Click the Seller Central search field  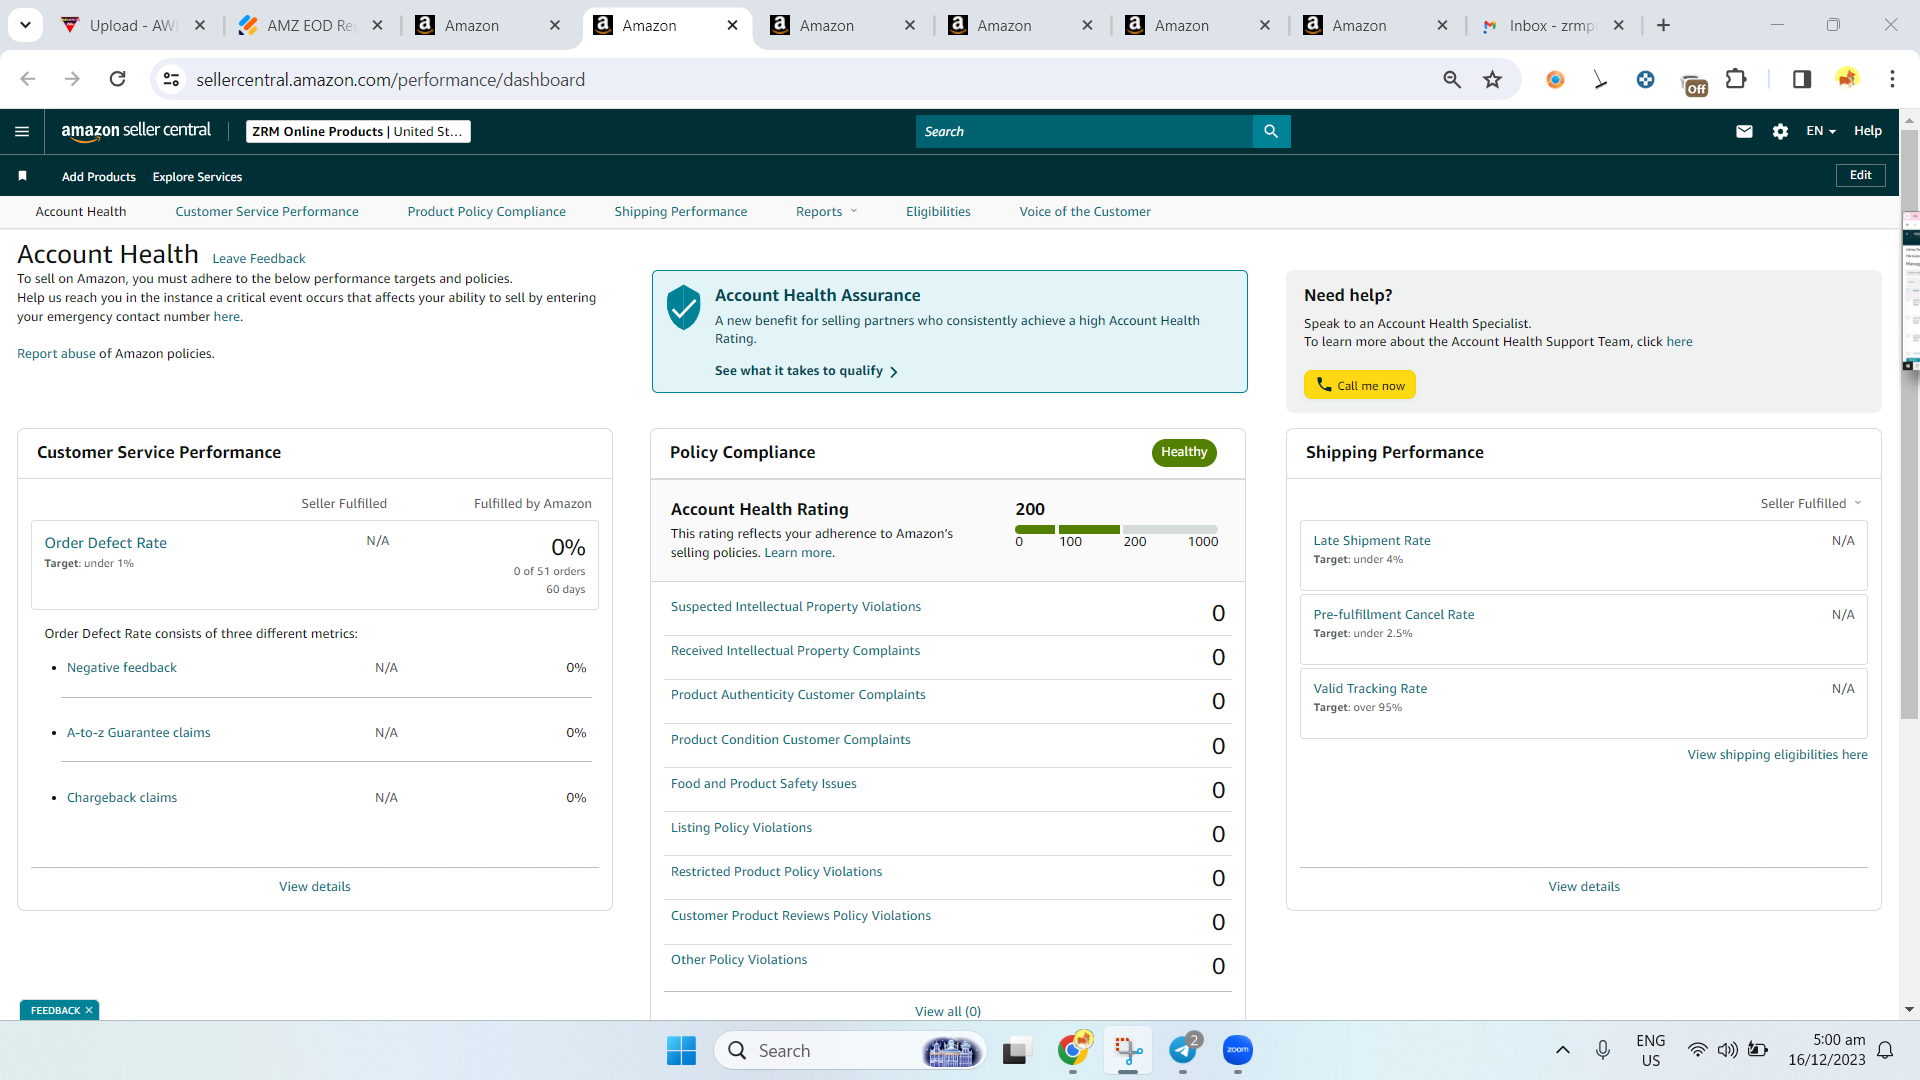pos(1084,131)
